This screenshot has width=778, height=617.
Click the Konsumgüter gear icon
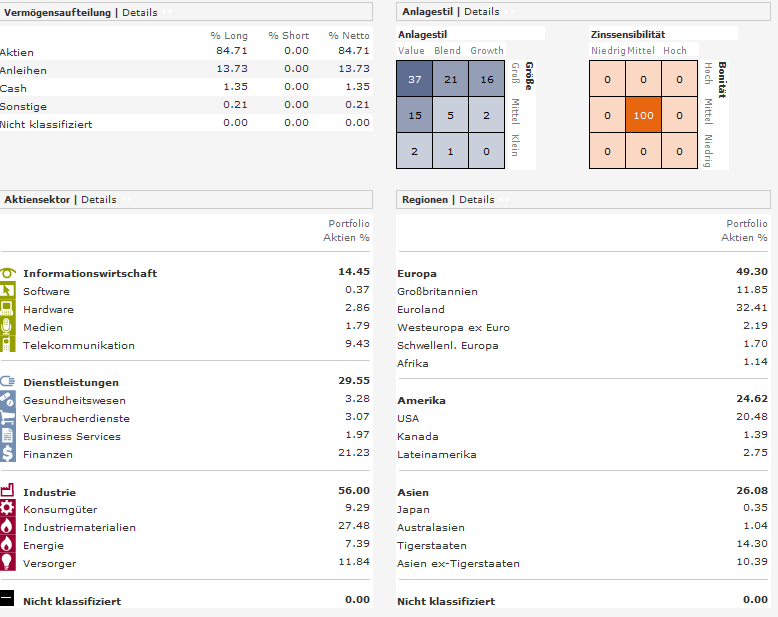pyautogui.click(x=8, y=509)
